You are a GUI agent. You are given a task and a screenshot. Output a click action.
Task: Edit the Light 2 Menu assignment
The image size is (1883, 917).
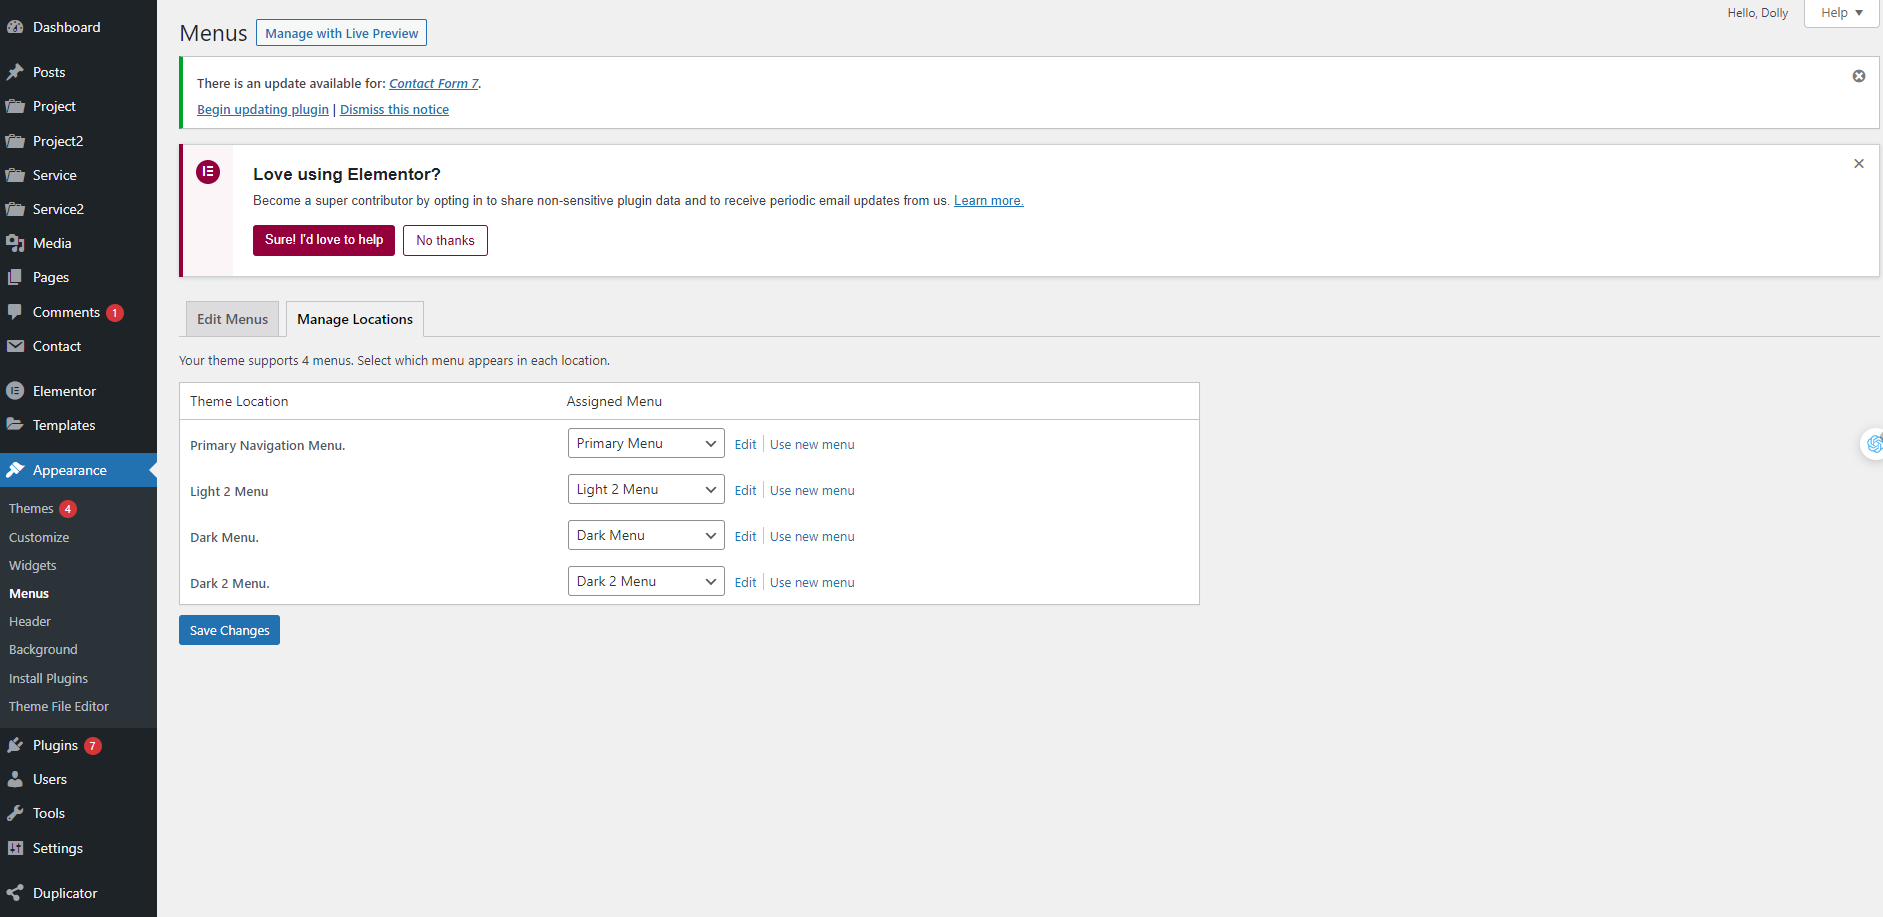[745, 491]
